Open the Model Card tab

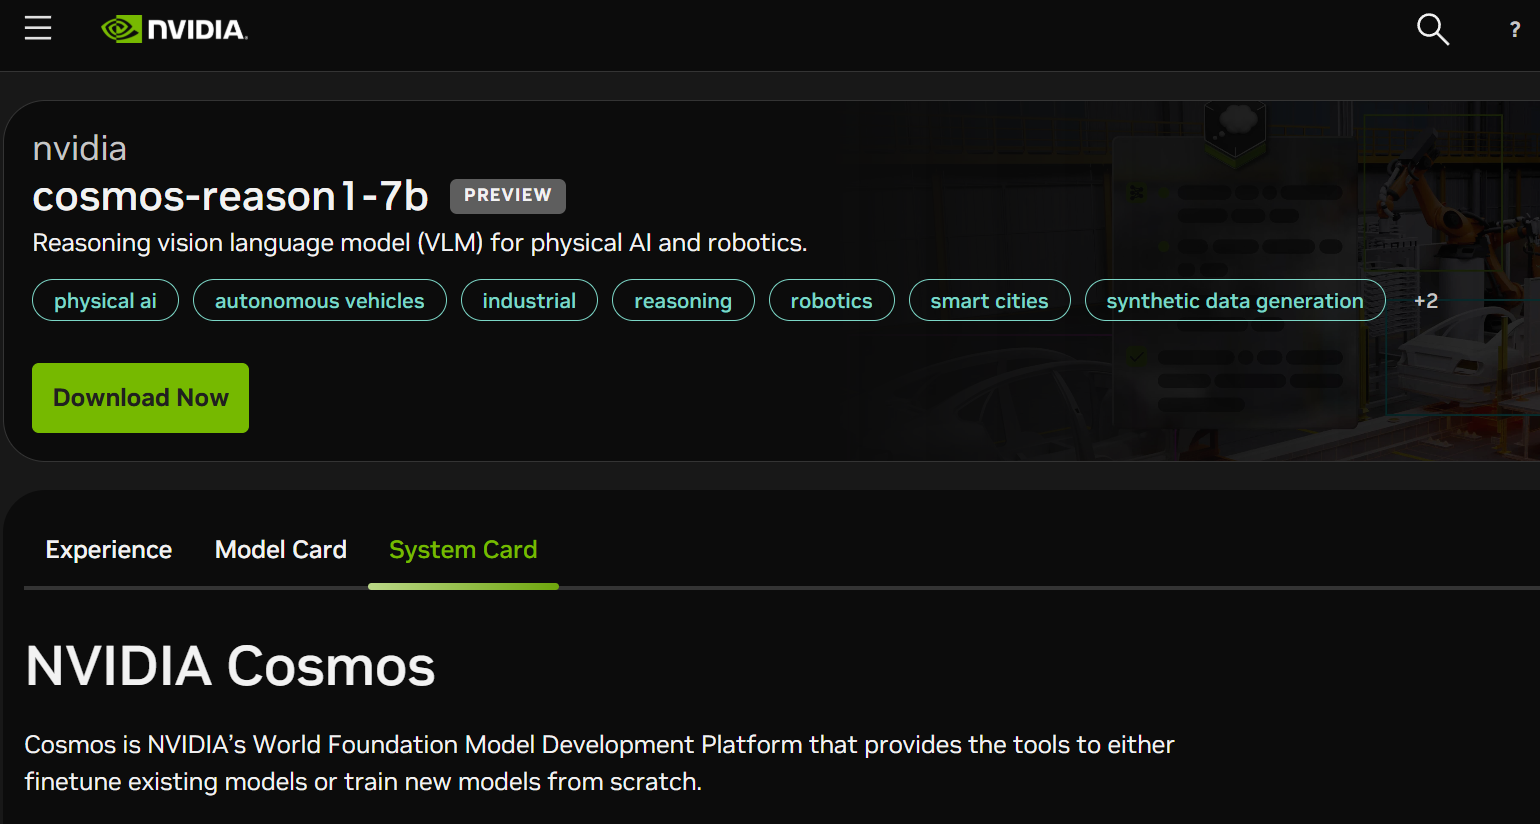281,550
